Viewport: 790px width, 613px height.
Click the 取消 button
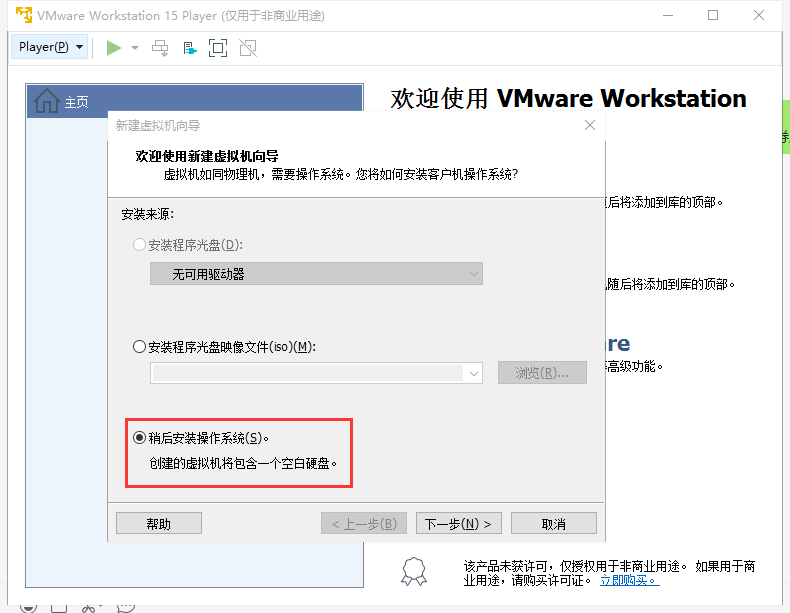(554, 524)
